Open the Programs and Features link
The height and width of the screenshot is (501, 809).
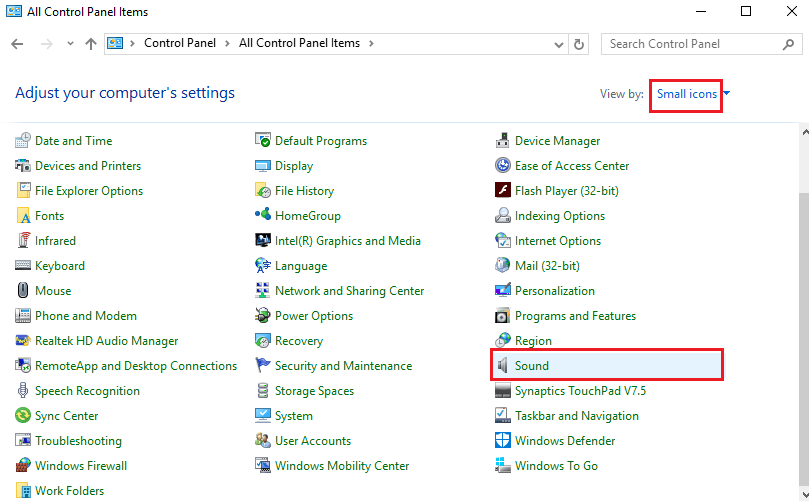575,315
